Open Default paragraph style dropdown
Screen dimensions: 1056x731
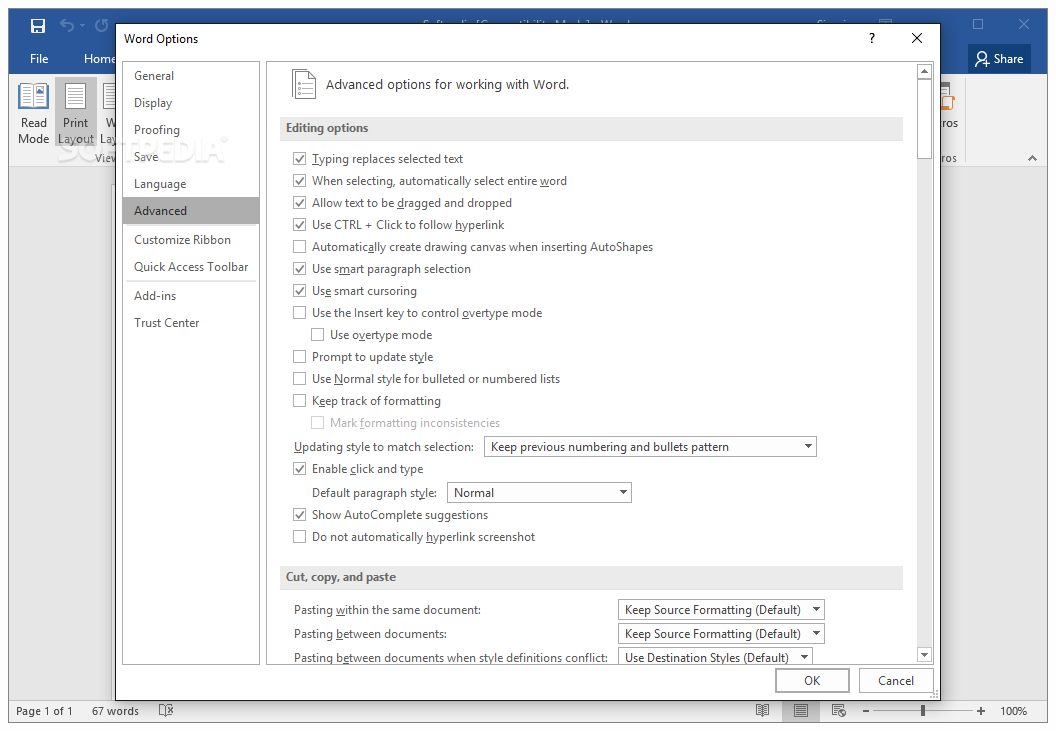pyautogui.click(x=539, y=492)
